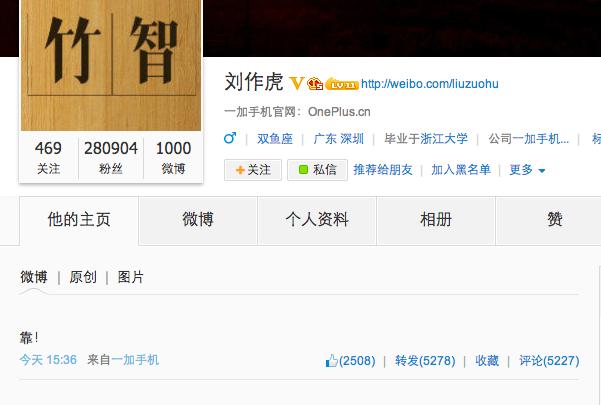
Task: Switch to the 个人资料 tab
Action: coord(317,220)
